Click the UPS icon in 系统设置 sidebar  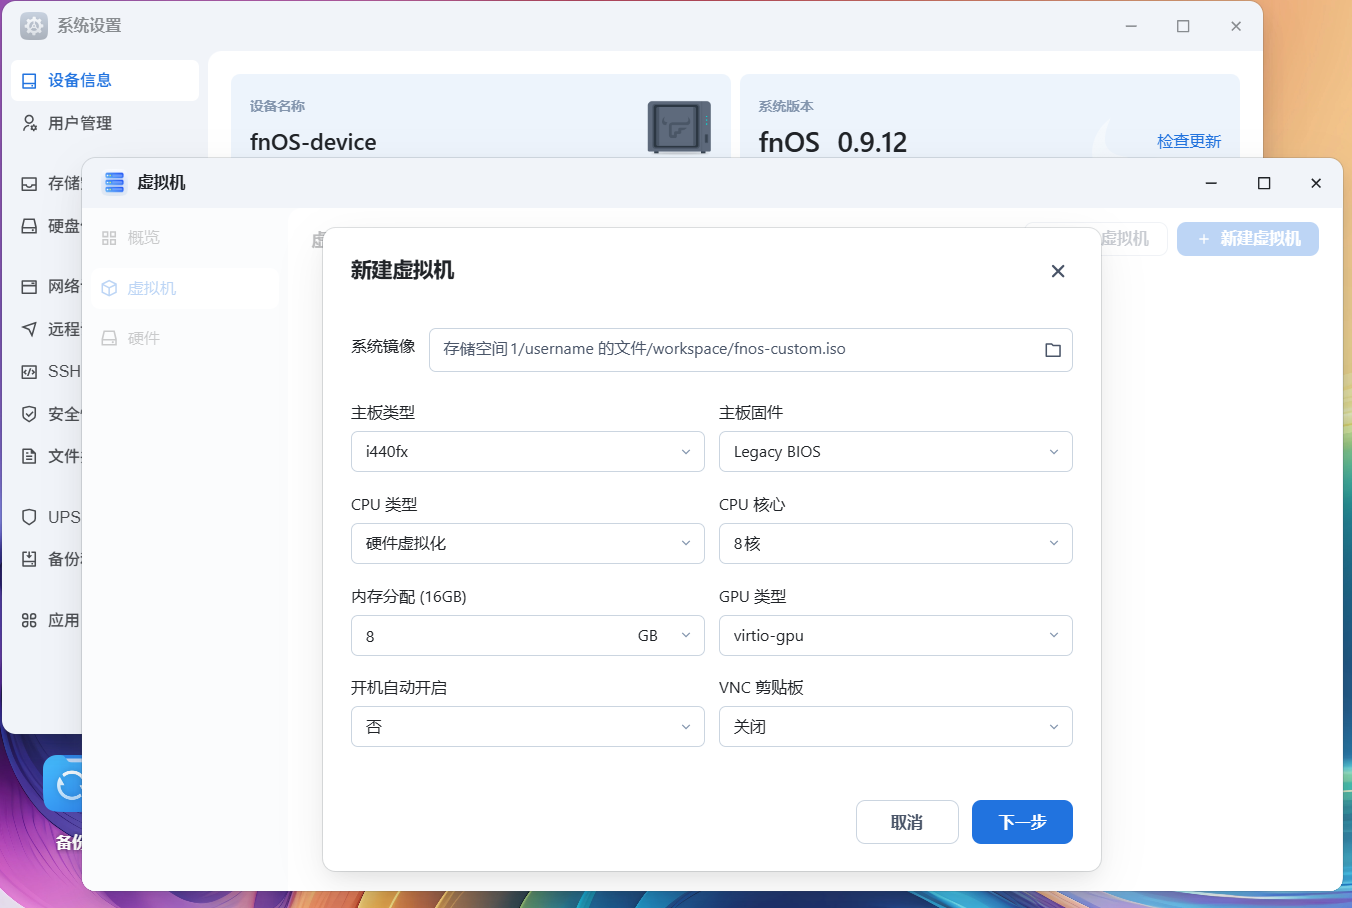pyautogui.click(x=29, y=517)
